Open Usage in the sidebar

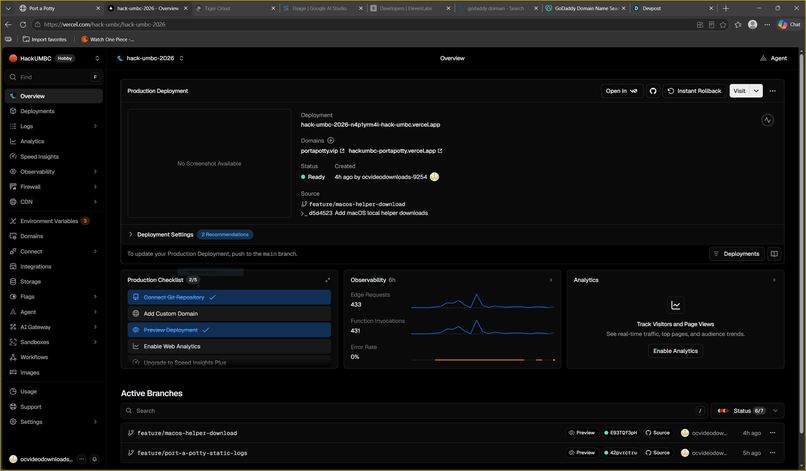pos(54,391)
